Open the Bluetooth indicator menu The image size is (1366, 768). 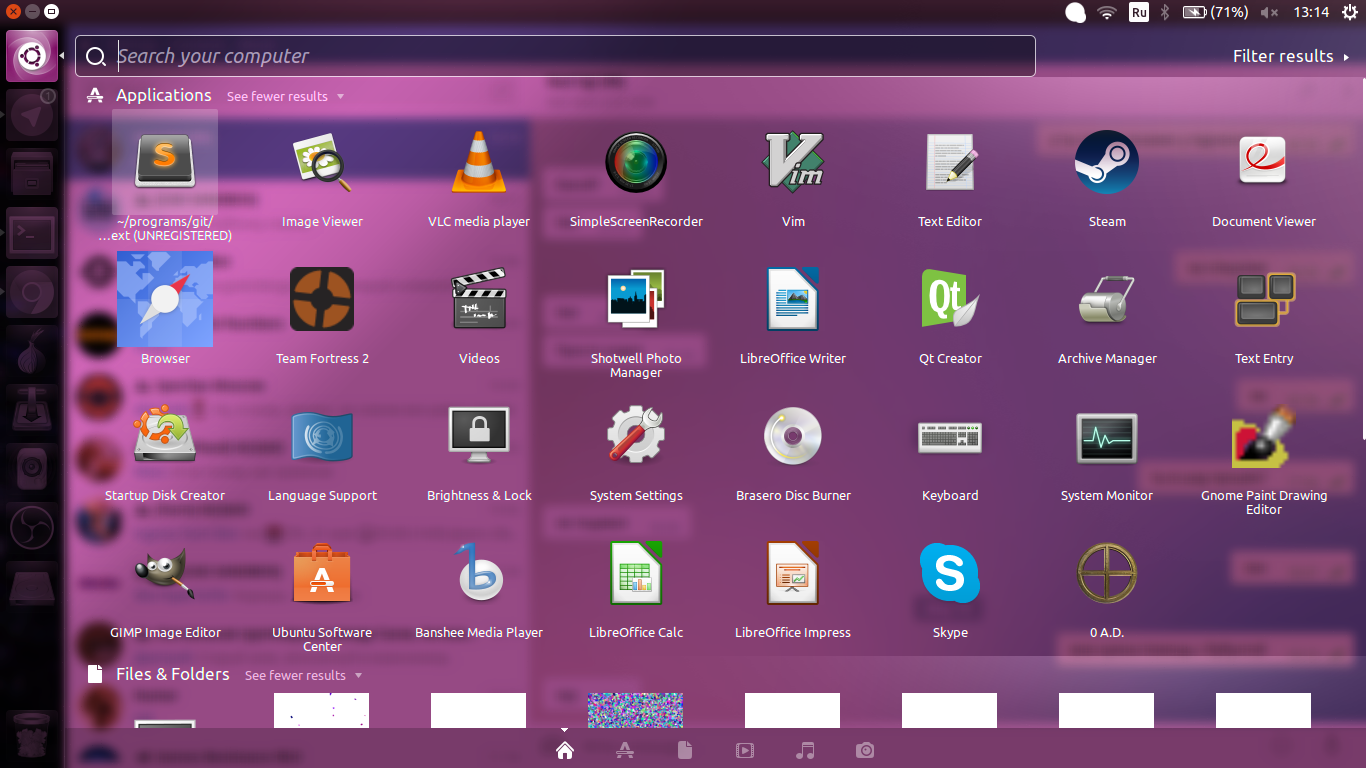pyautogui.click(x=1166, y=12)
